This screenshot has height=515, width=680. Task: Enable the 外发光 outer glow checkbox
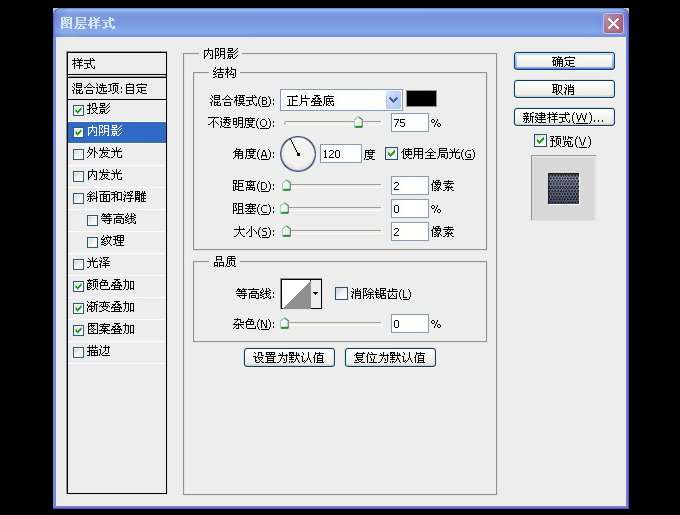pos(79,154)
